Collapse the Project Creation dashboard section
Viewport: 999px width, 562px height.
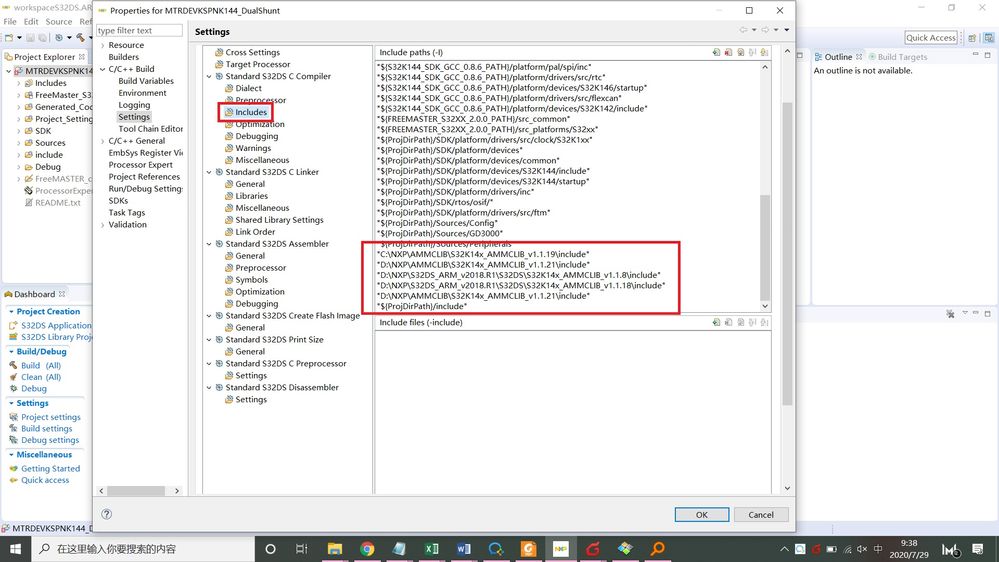[11, 312]
